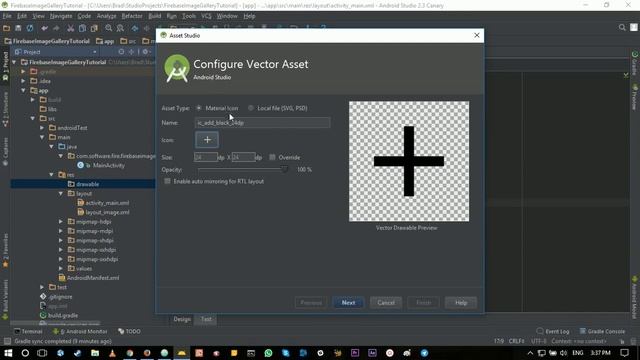Open the Android Monitor tool window
The width and height of the screenshot is (640, 360).
tap(80, 331)
